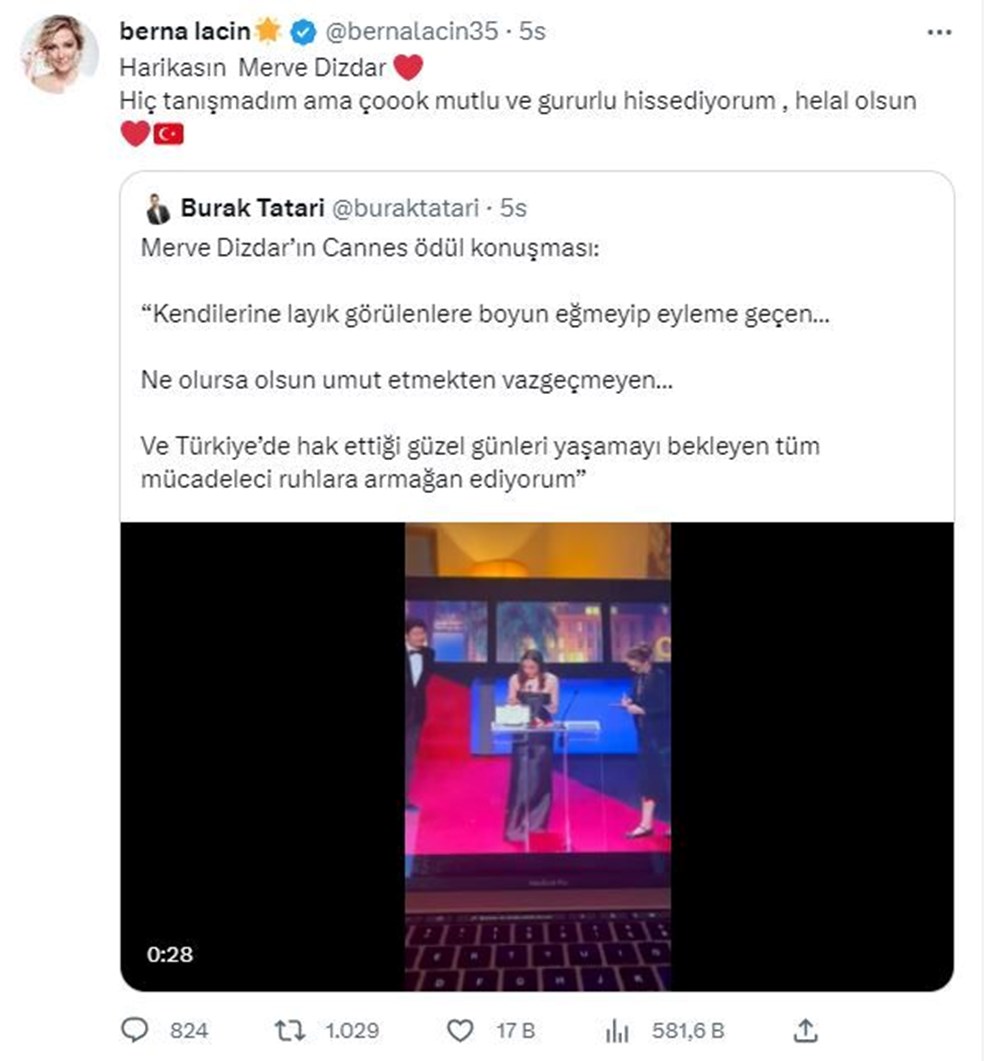Open tweet analytics bar chart icon

click(x=618, y=1030)
